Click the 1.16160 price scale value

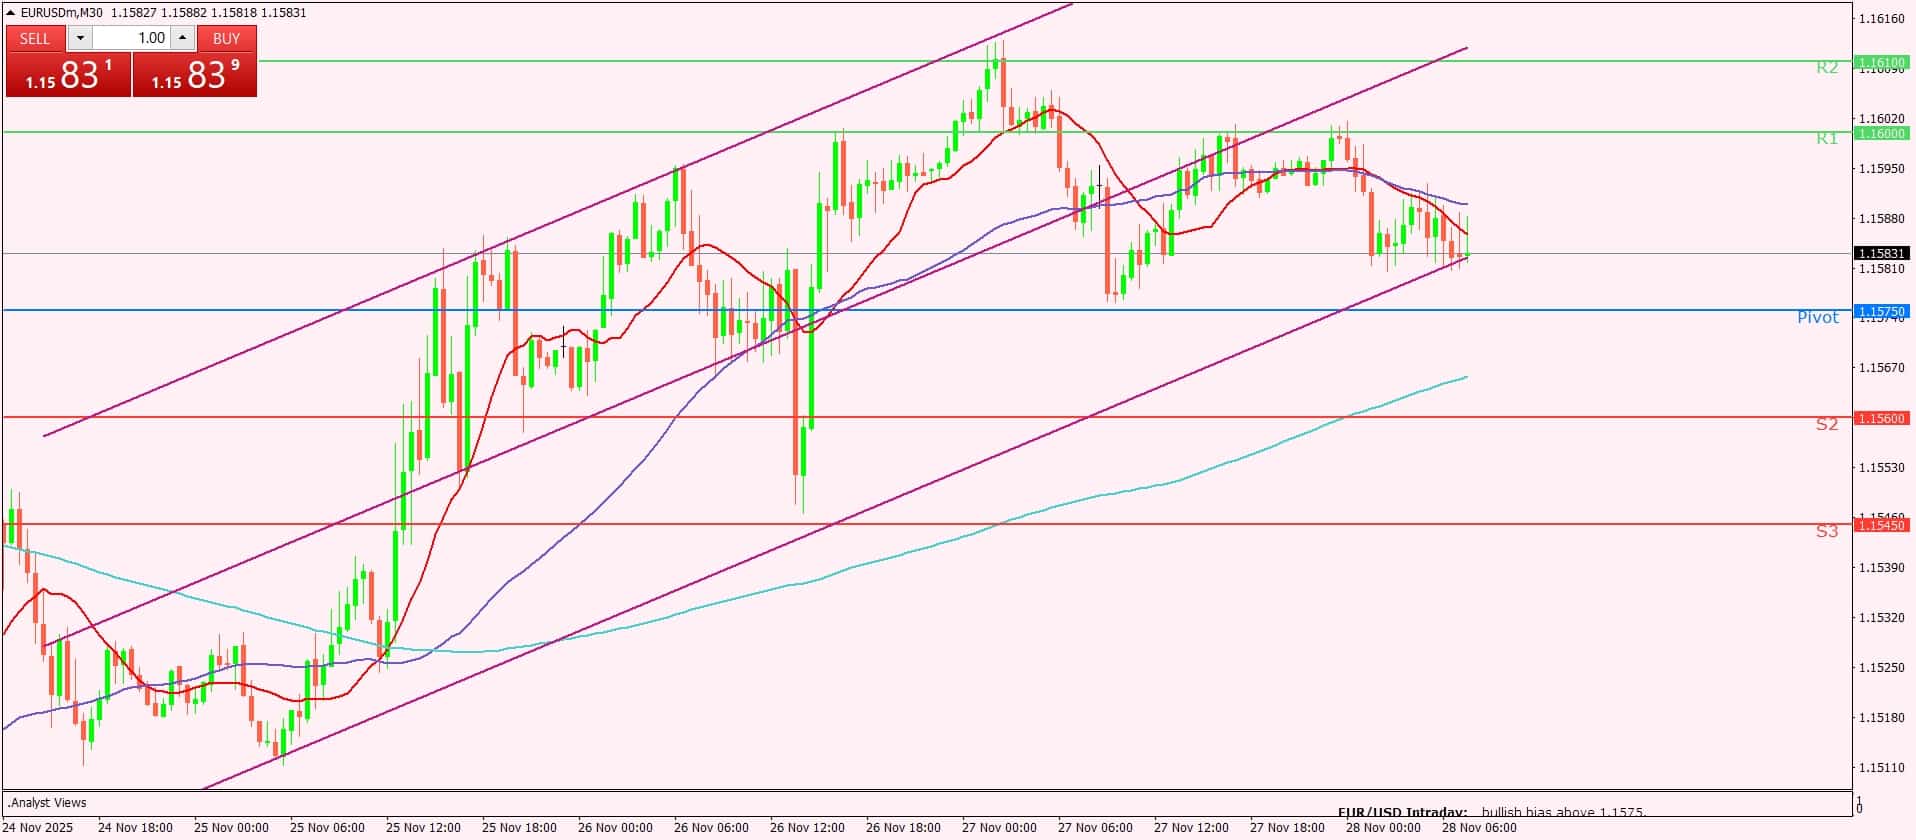click(x=1880, y=18)
